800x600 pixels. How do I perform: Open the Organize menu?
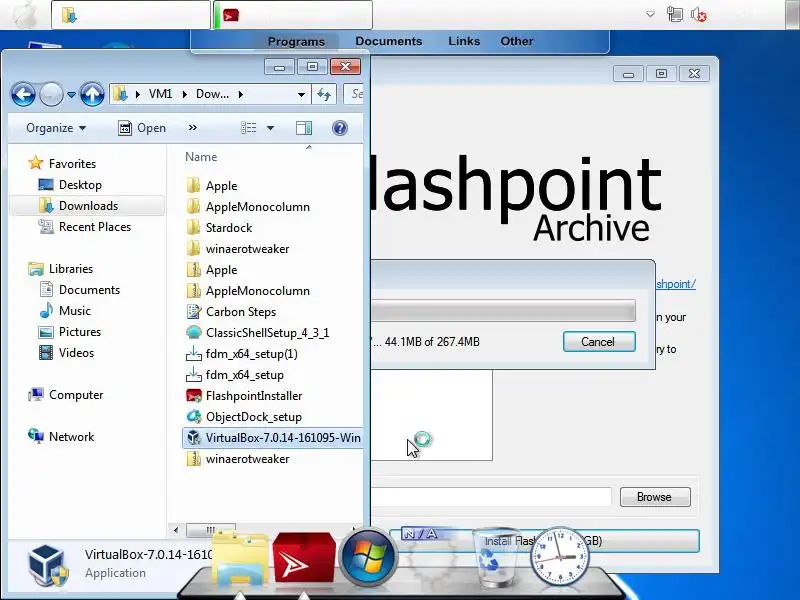pos(56,128)
